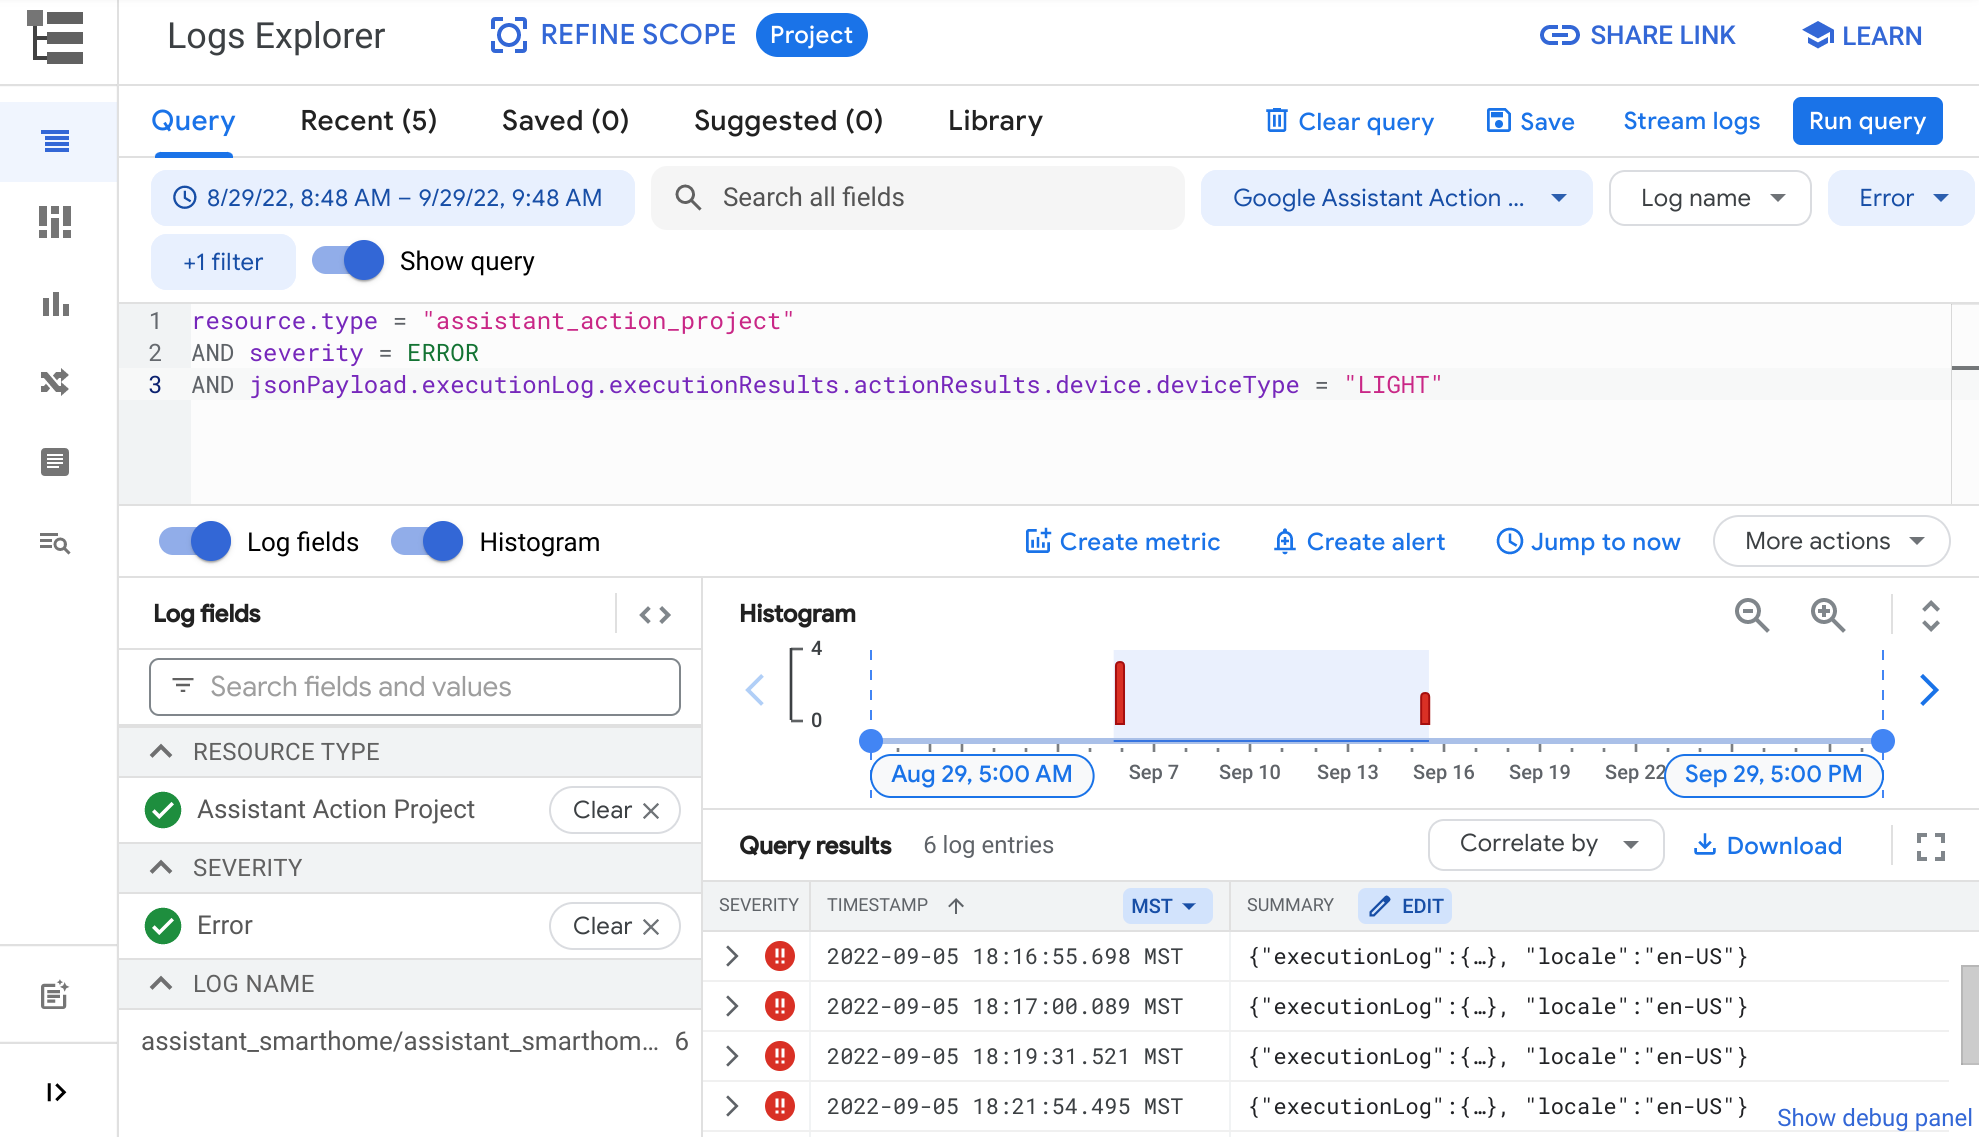Expand the LOG NAME section

tap(163, 983)
